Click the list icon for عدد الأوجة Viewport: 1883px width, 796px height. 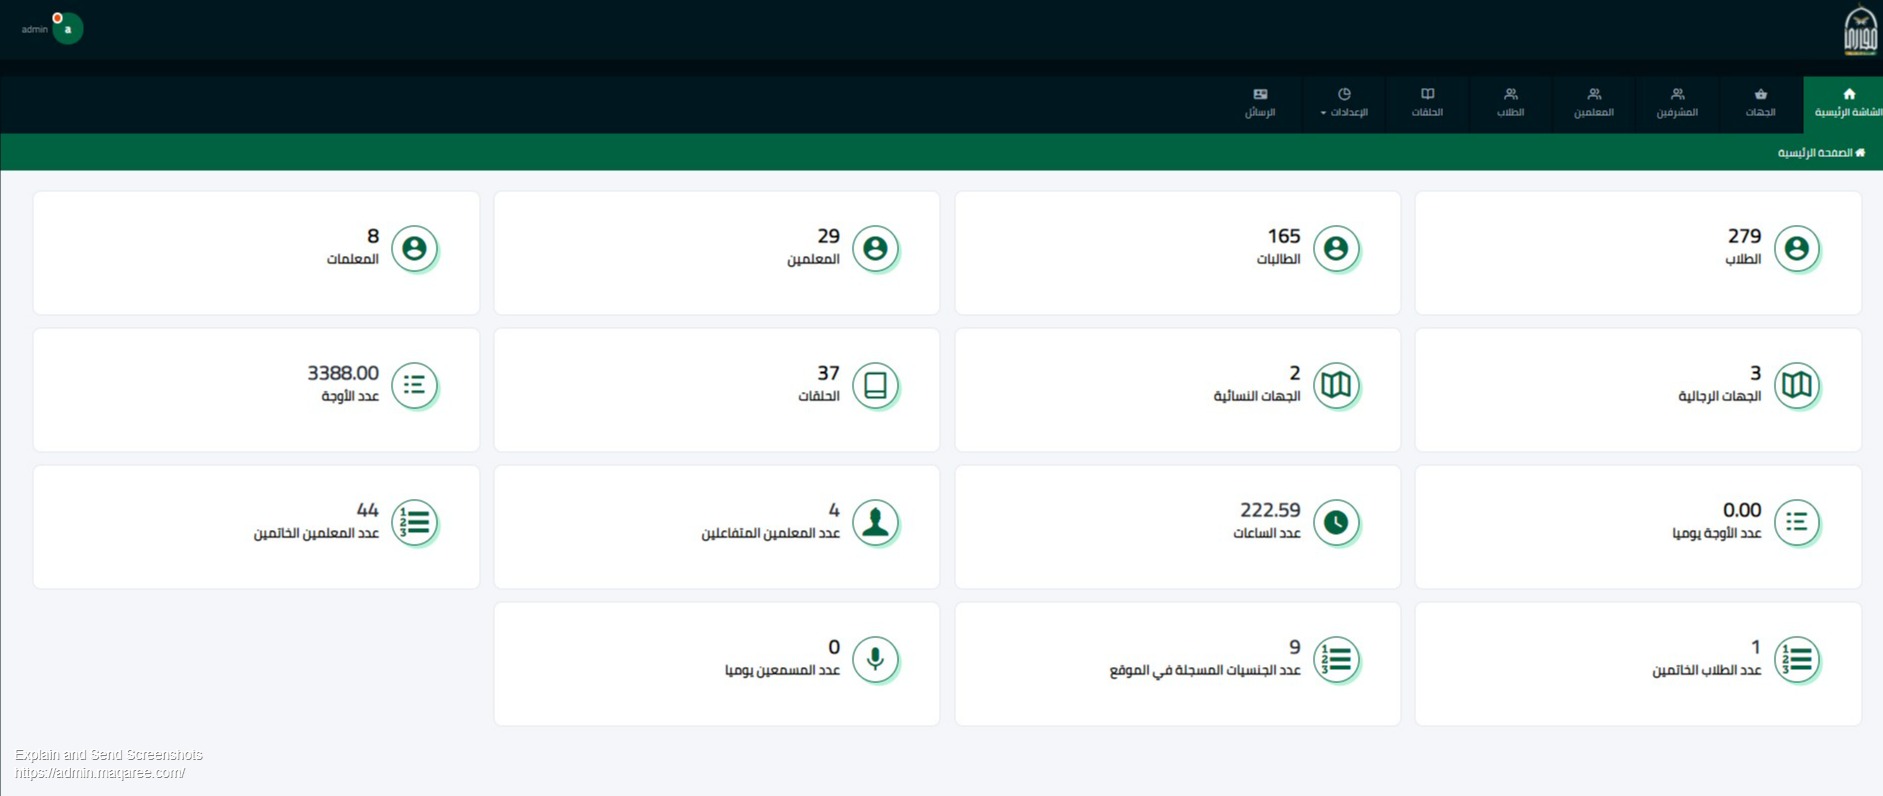point(414,385)
